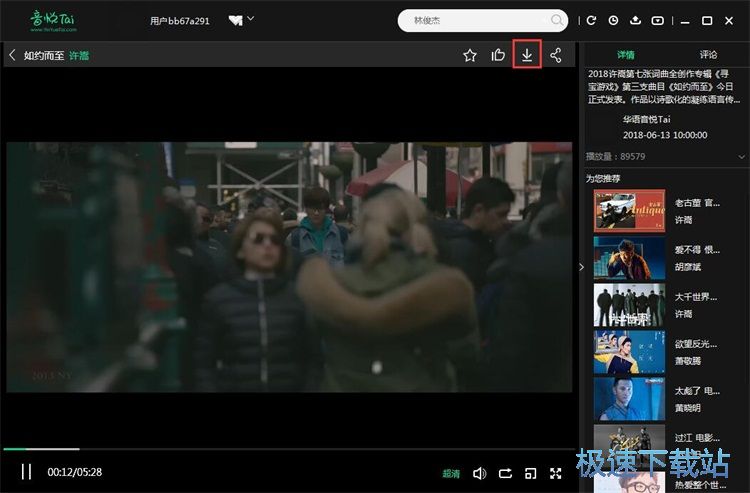This screenshot has width=750, height=493.
Task: Select play count 播放量：89579 text
Action: [x=616, y=157]
